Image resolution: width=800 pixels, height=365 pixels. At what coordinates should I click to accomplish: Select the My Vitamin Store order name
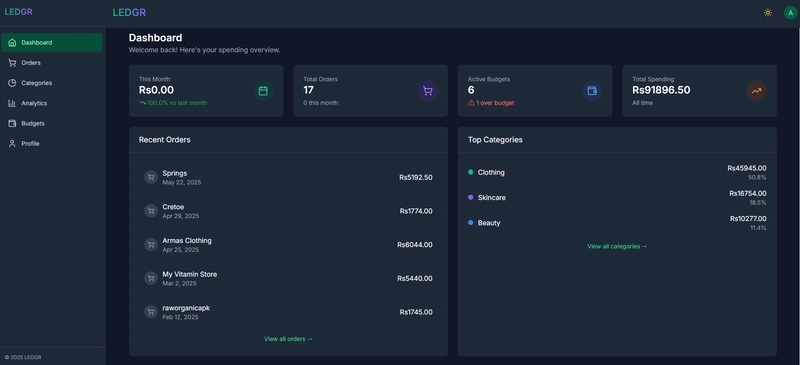tap(189, 274)
